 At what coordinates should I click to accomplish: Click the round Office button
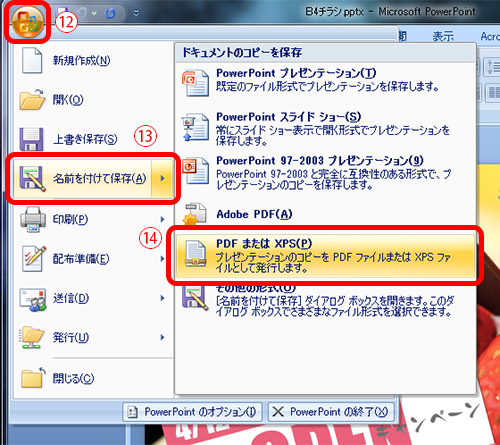pos(28,22)
